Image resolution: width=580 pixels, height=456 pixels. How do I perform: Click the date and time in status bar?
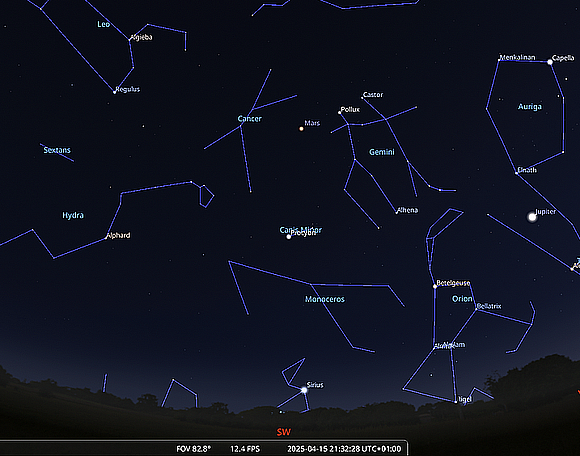point(344,449)
